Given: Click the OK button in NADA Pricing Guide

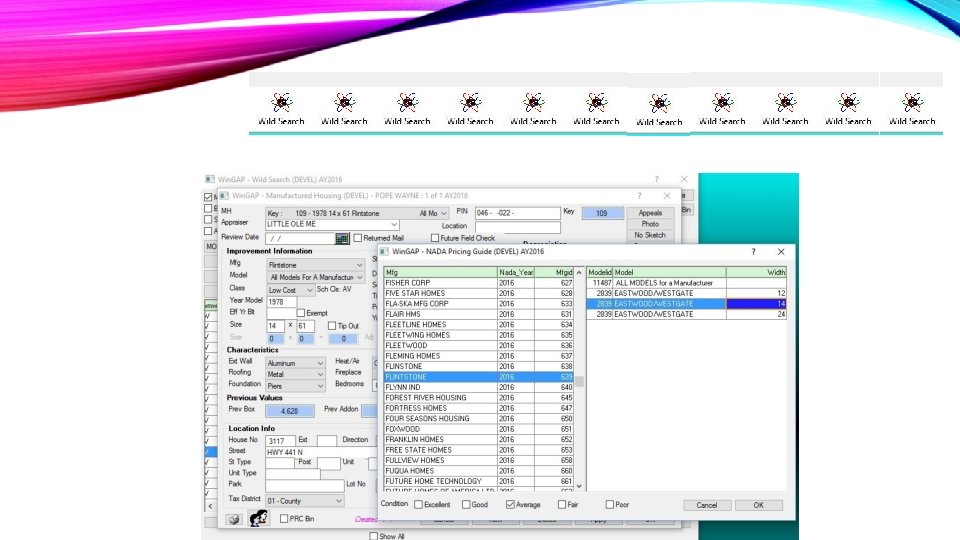Looking at the screenshot, I should pyautogui.click(x=759, y=505).
